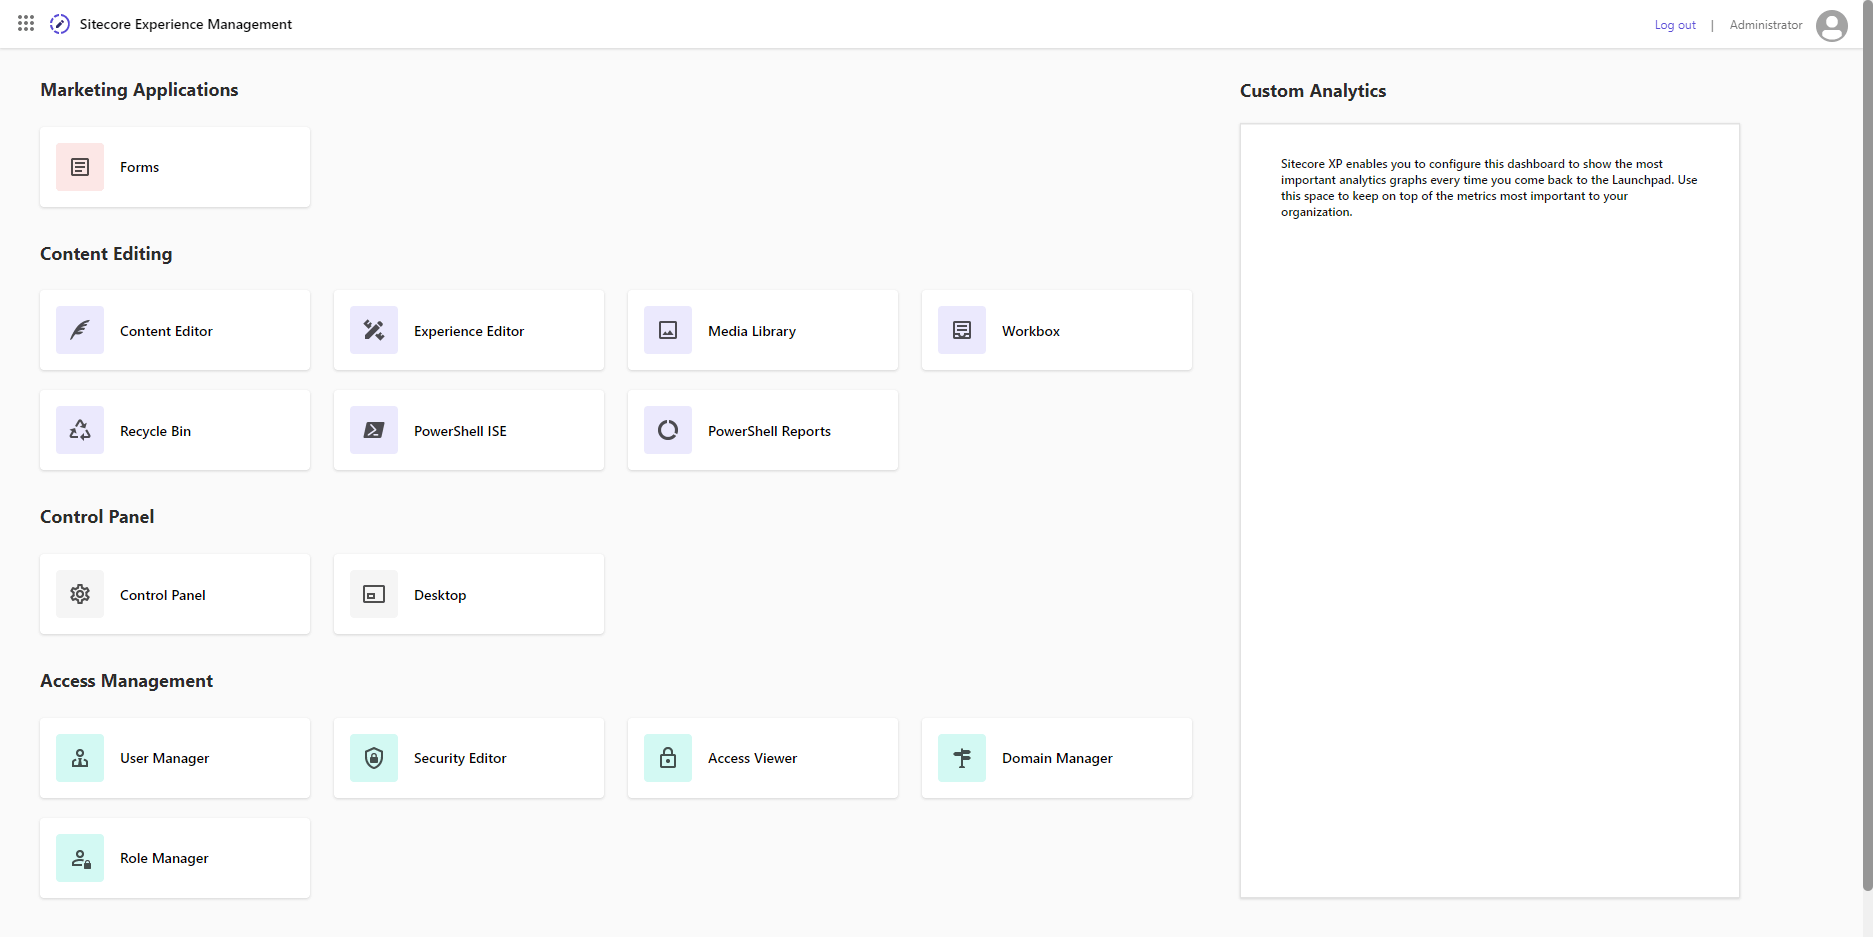Open the Domain Manager tile

[1056, 758]
